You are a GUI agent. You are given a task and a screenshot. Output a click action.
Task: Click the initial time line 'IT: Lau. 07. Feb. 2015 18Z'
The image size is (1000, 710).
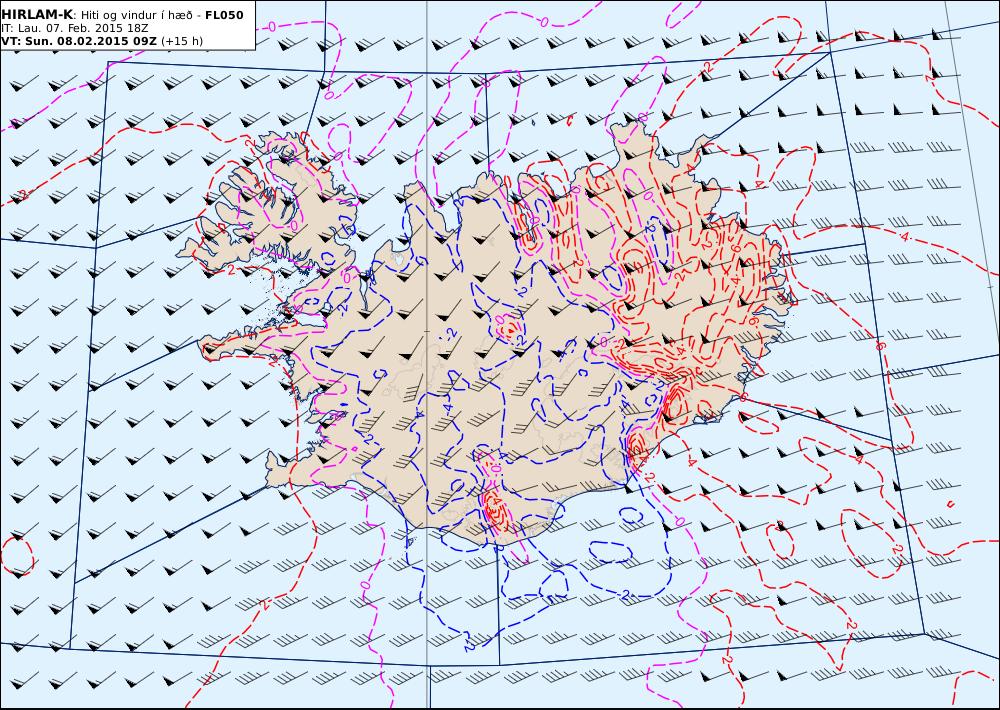point(75,28)
